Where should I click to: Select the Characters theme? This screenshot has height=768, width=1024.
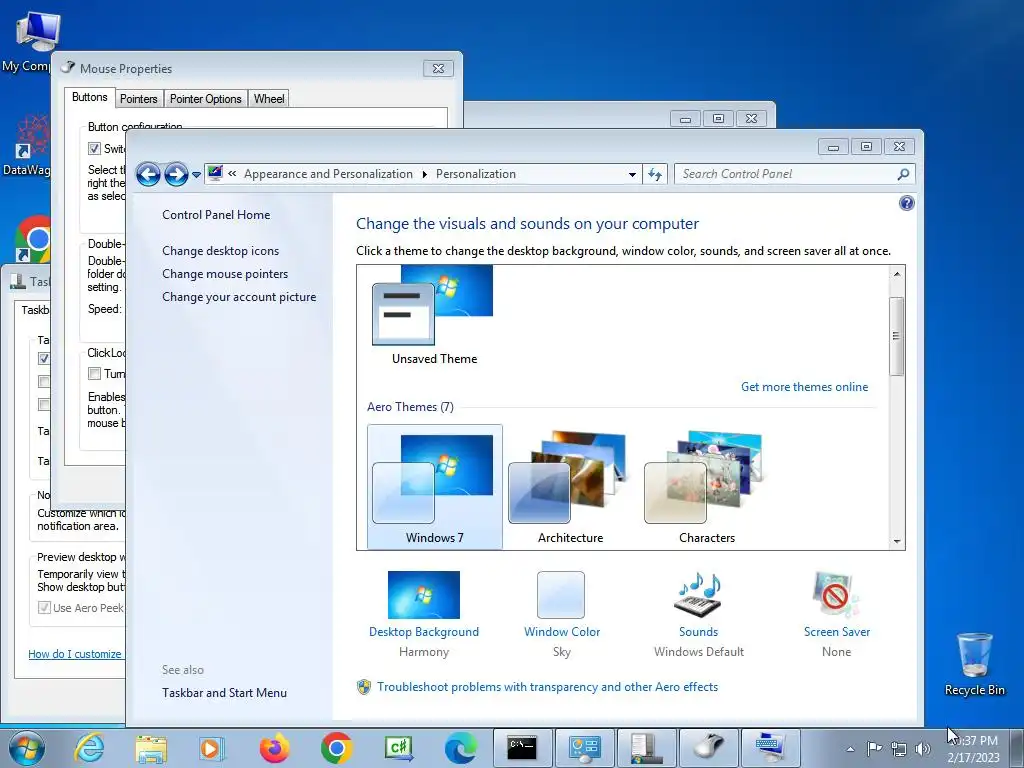[x=707, y=487]
